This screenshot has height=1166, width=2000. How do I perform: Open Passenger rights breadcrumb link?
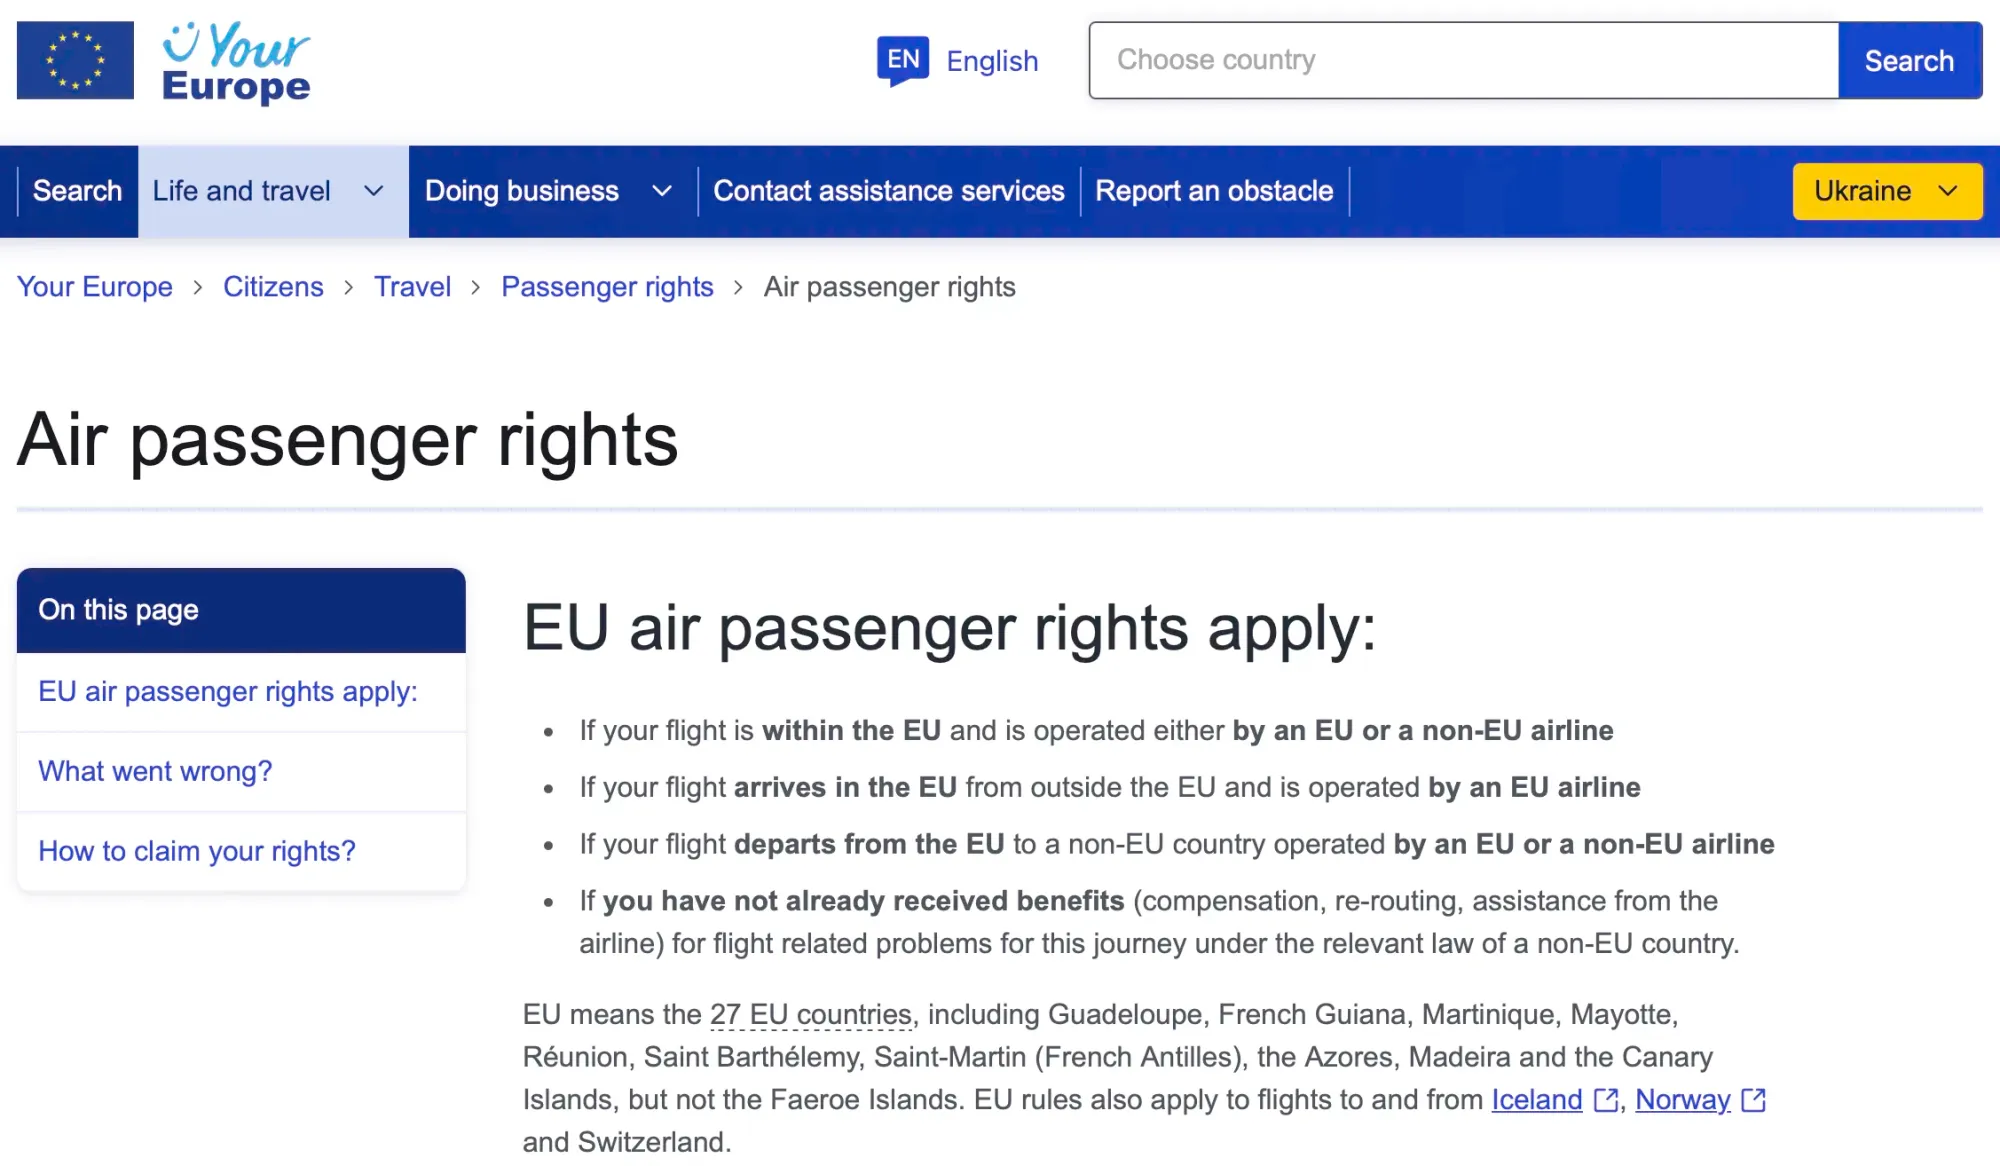[607, 287]
